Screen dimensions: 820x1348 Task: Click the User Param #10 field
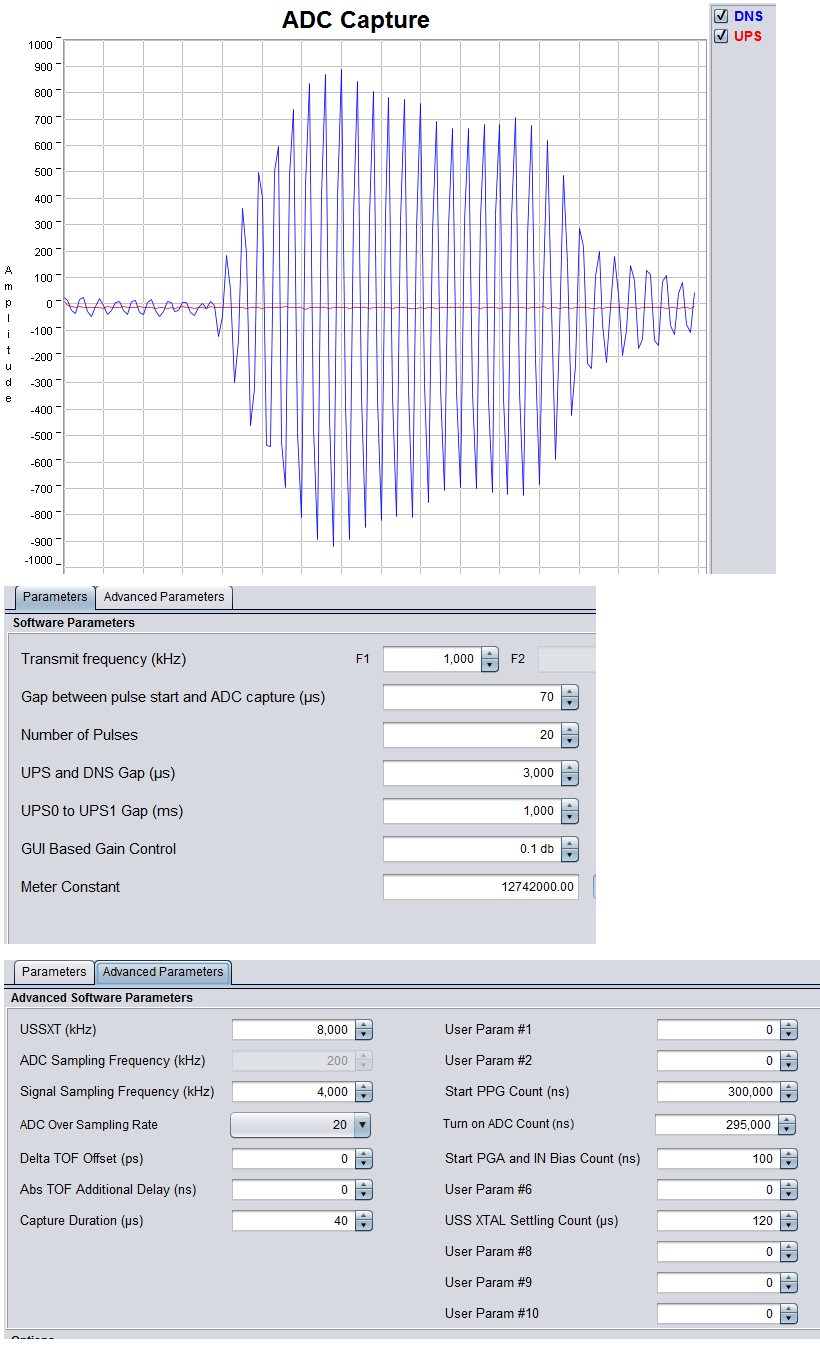click(718, 1314)
